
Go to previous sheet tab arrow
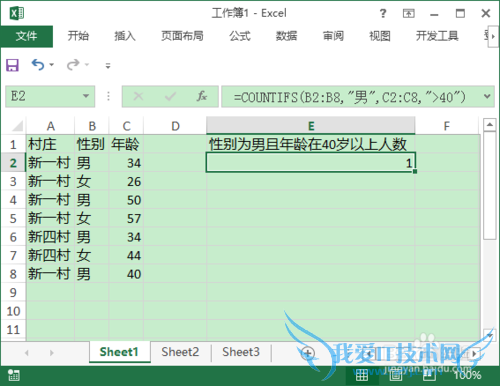coord(27,353)
